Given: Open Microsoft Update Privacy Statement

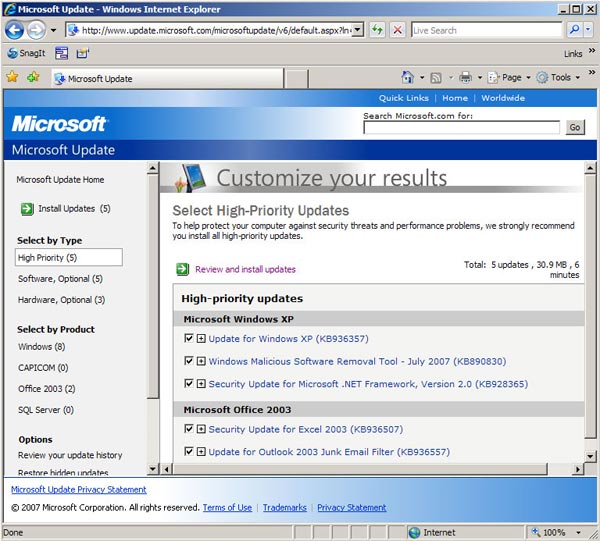Looking at the screenshot, I should 78,490.
